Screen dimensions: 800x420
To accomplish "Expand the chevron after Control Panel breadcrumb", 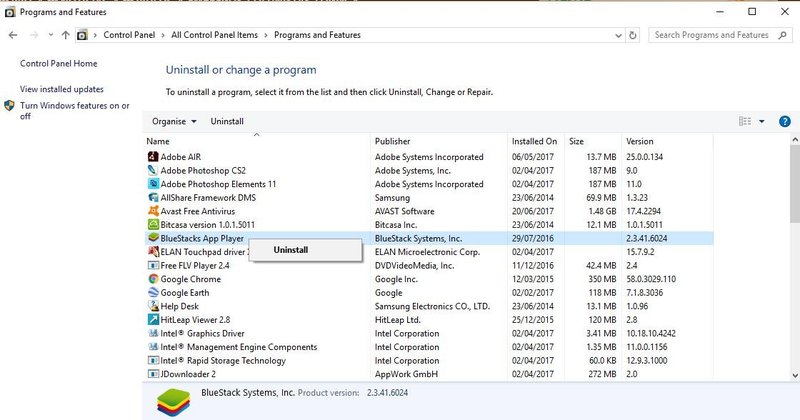I will click(x=163, y=35).
